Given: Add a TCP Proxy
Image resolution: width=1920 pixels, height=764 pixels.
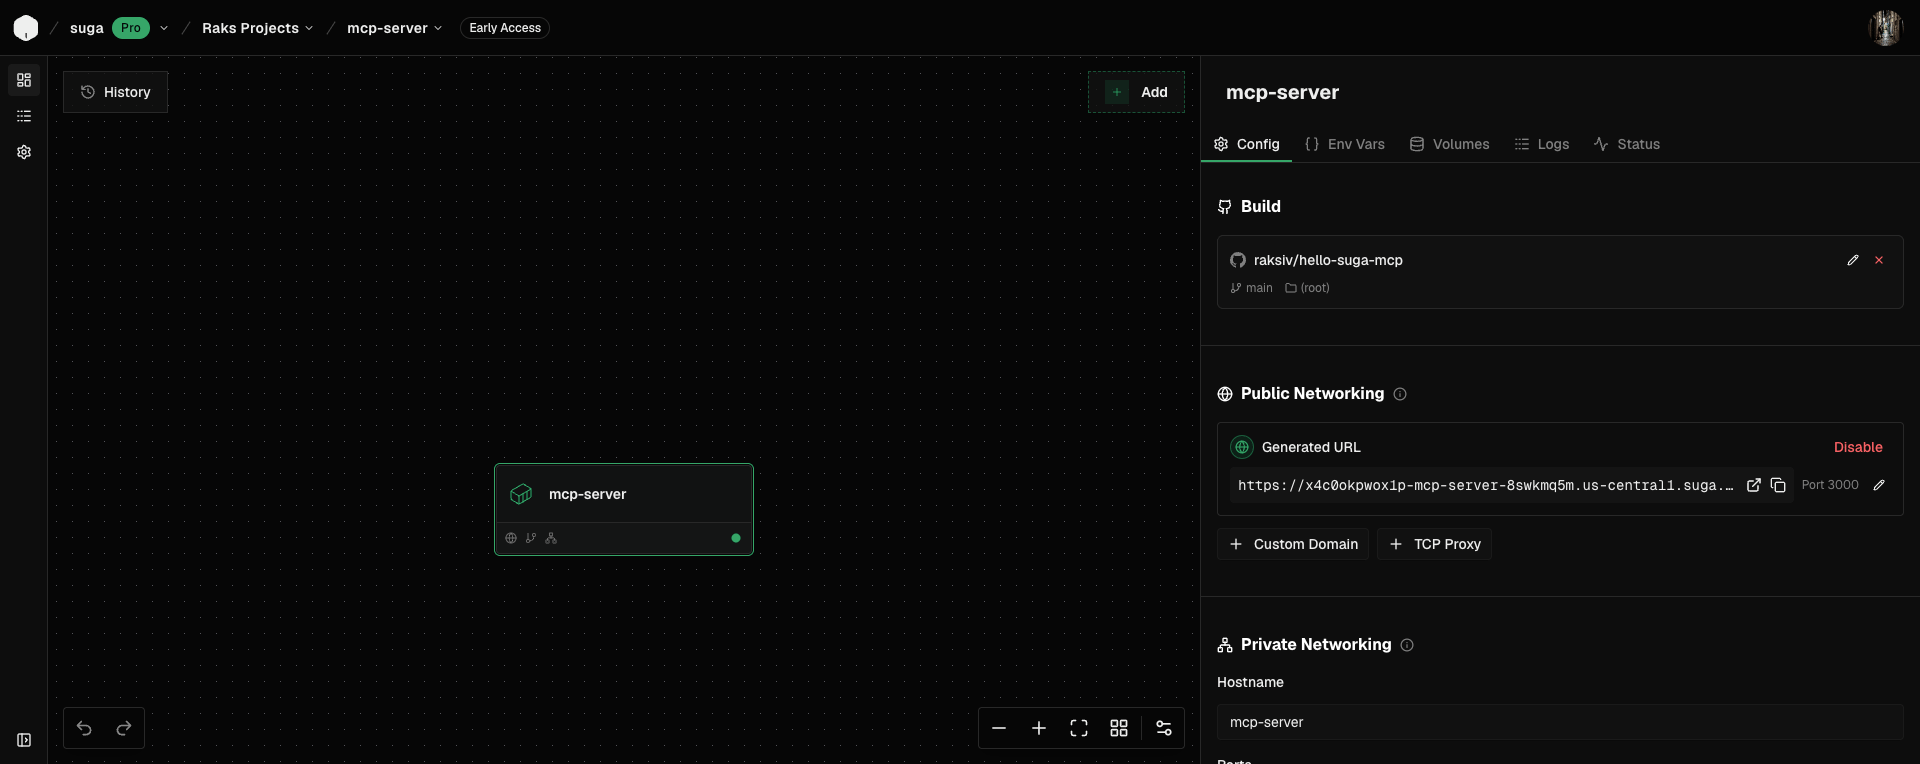Looking at the screenshot, I should coord(1434,544).
